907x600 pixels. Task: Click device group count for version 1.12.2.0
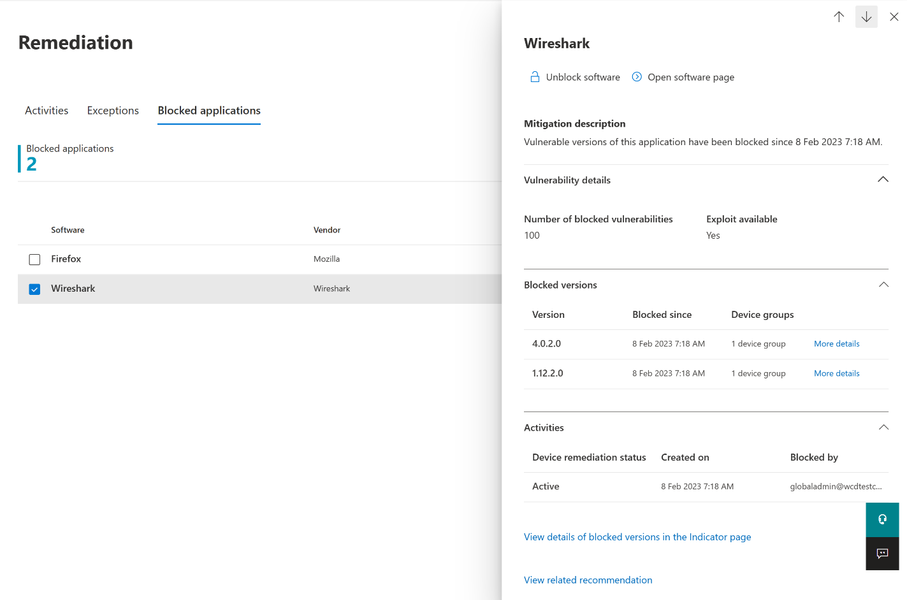click(758, 373)
